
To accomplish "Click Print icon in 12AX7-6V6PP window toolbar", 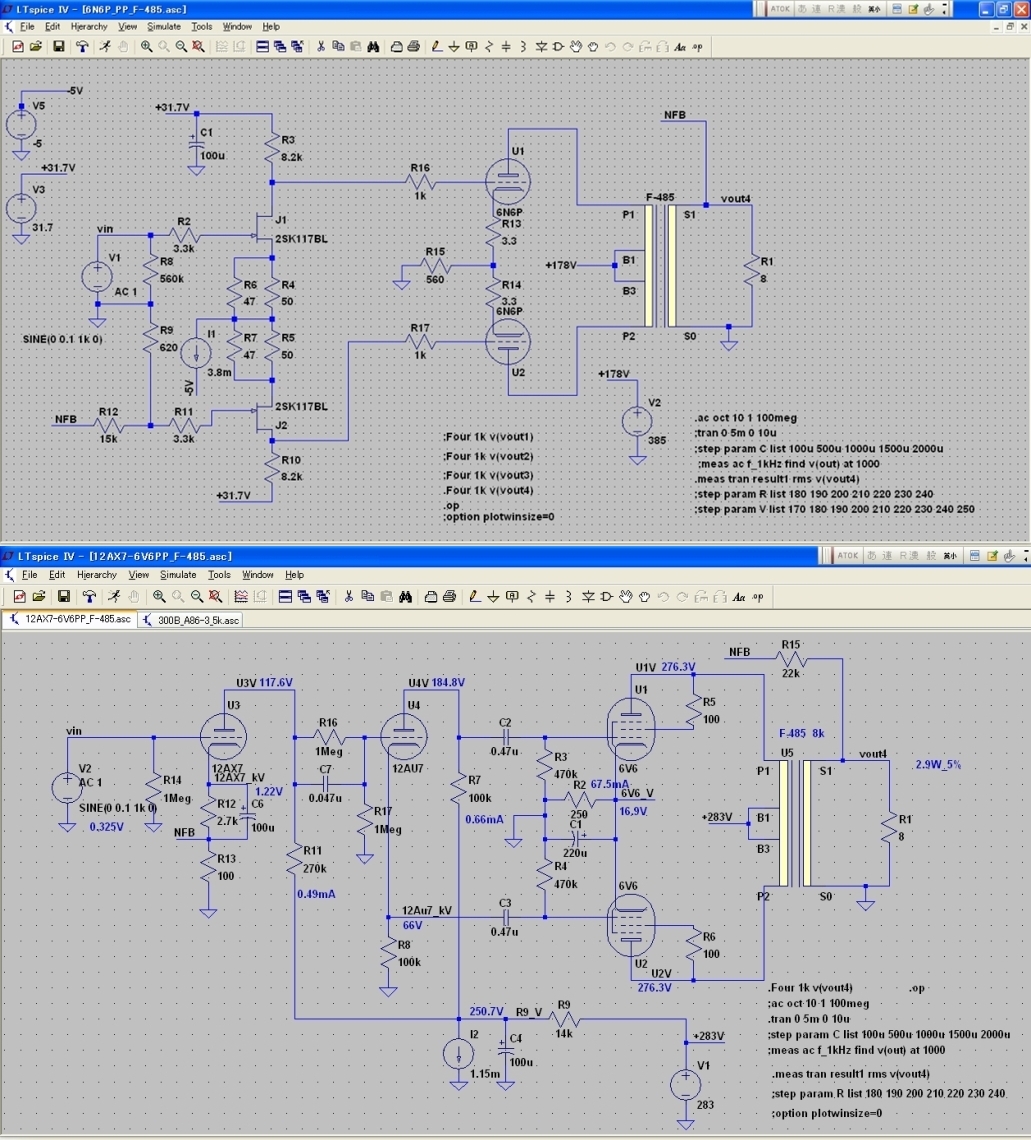I will click(449, 597).
